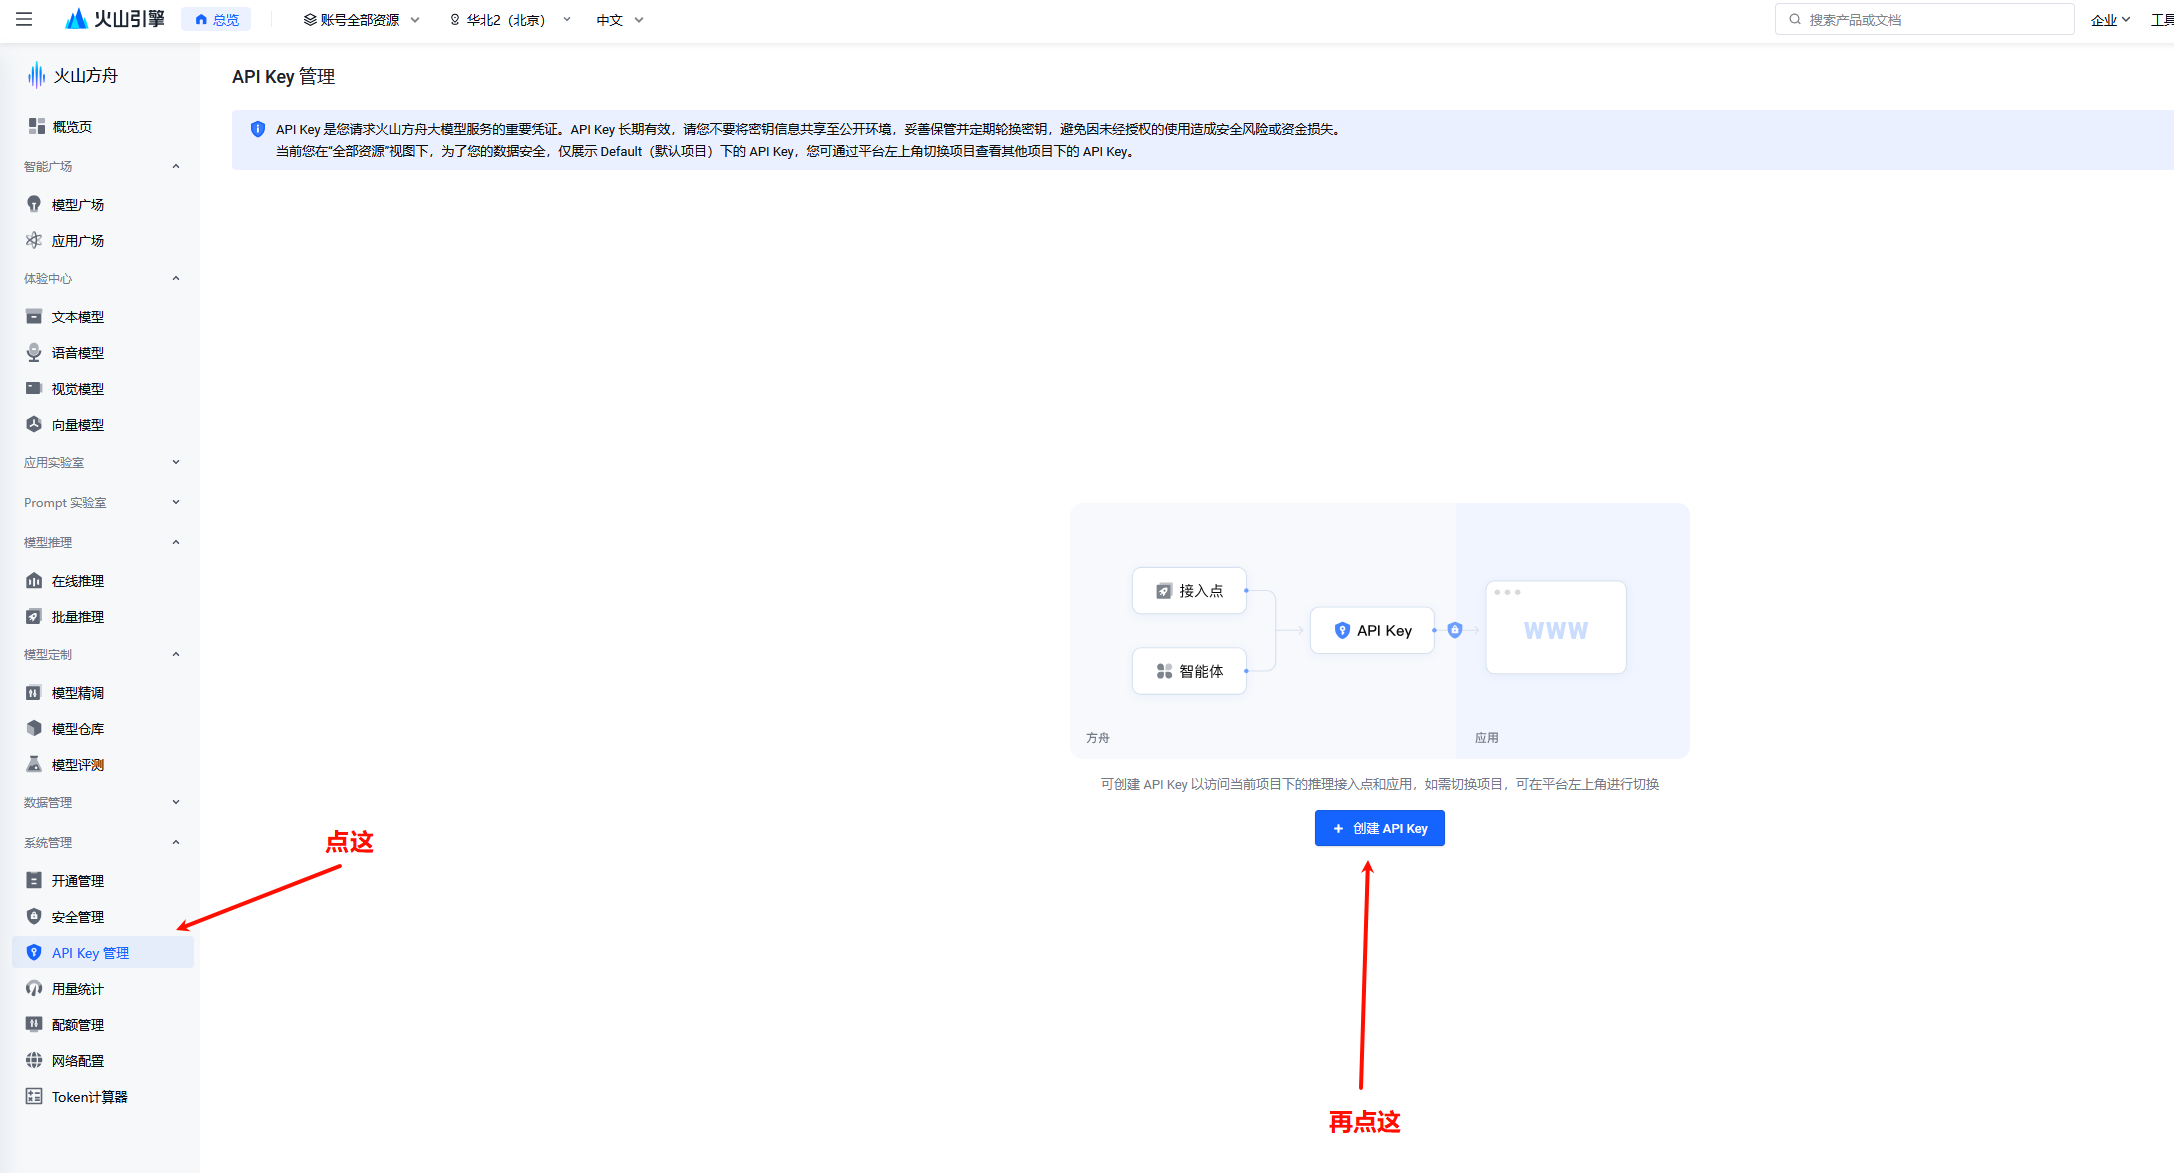The image size is (2174, 1173).
Task: Open 模型仓库 menu item
Action: (103, 728)
